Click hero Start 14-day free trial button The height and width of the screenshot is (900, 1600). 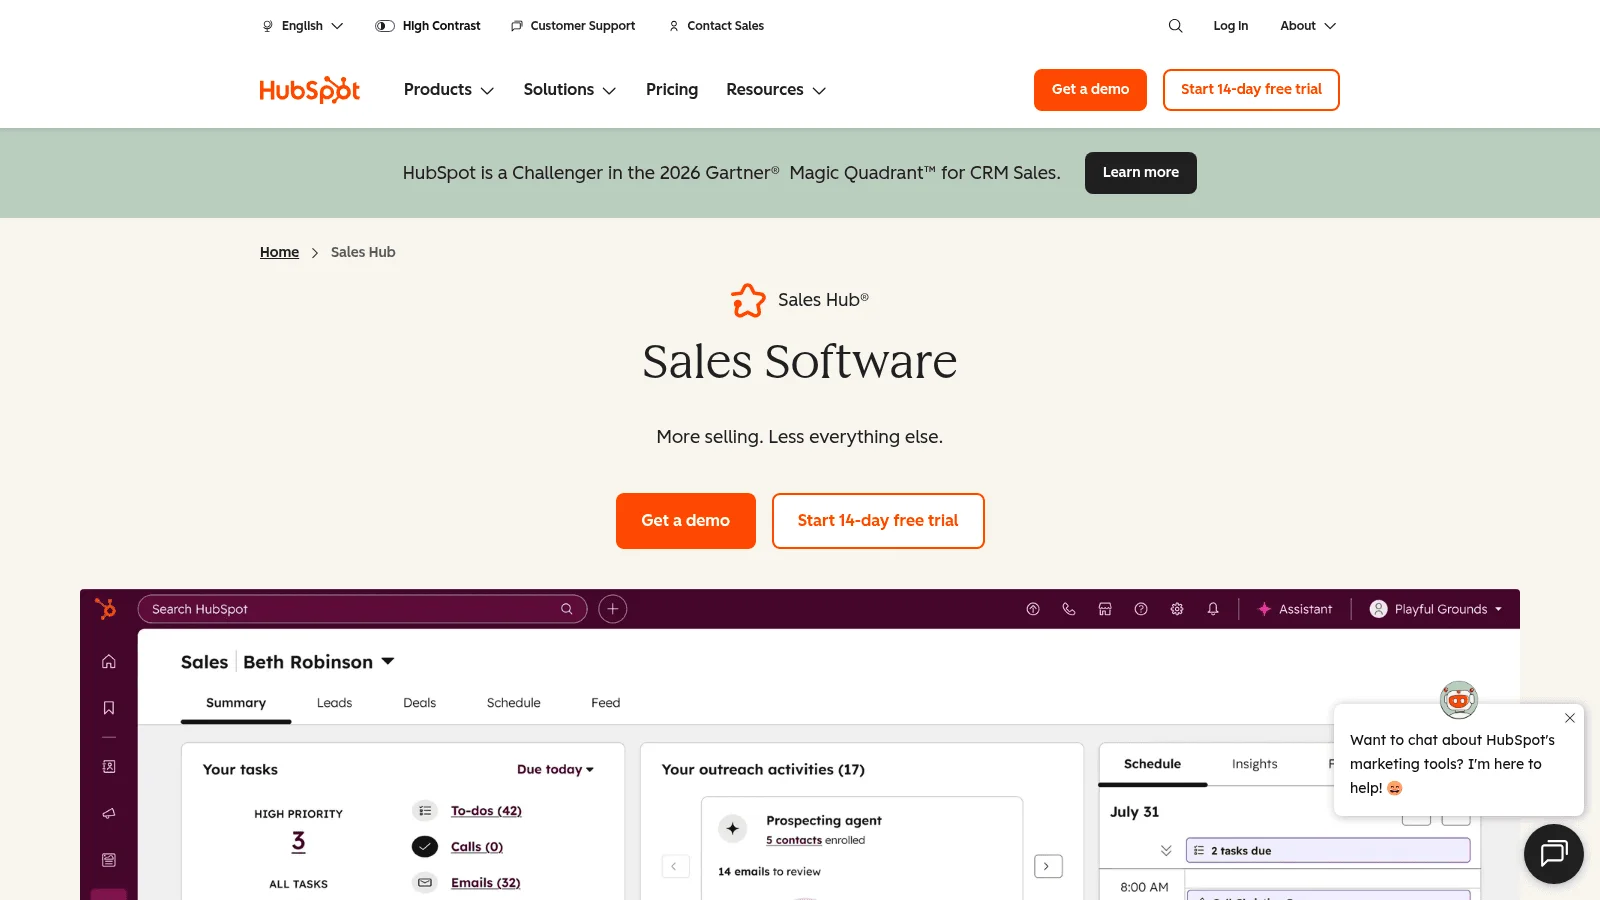878,521
